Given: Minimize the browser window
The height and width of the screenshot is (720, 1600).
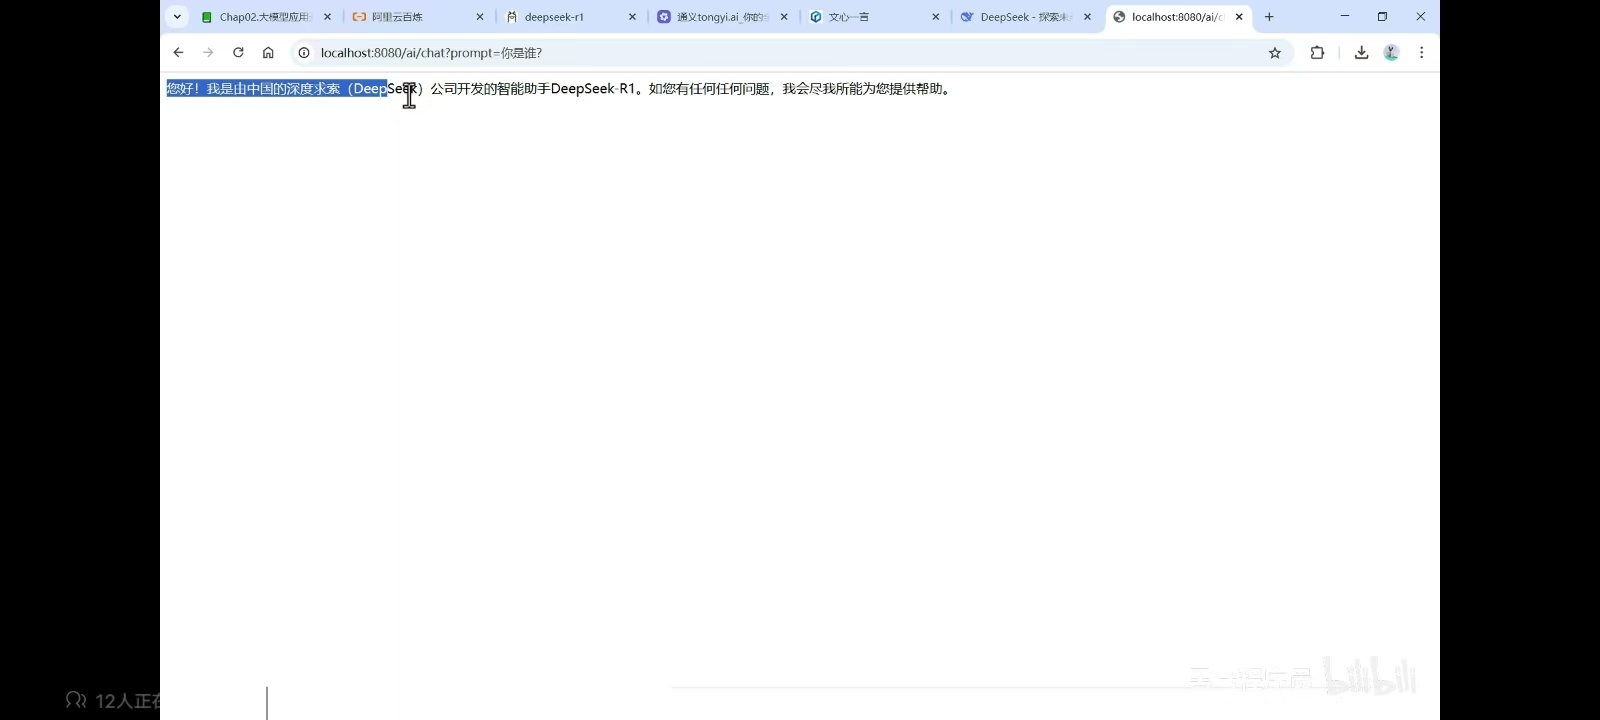Looking at the screenshot, I should [x=1345, y=17].
